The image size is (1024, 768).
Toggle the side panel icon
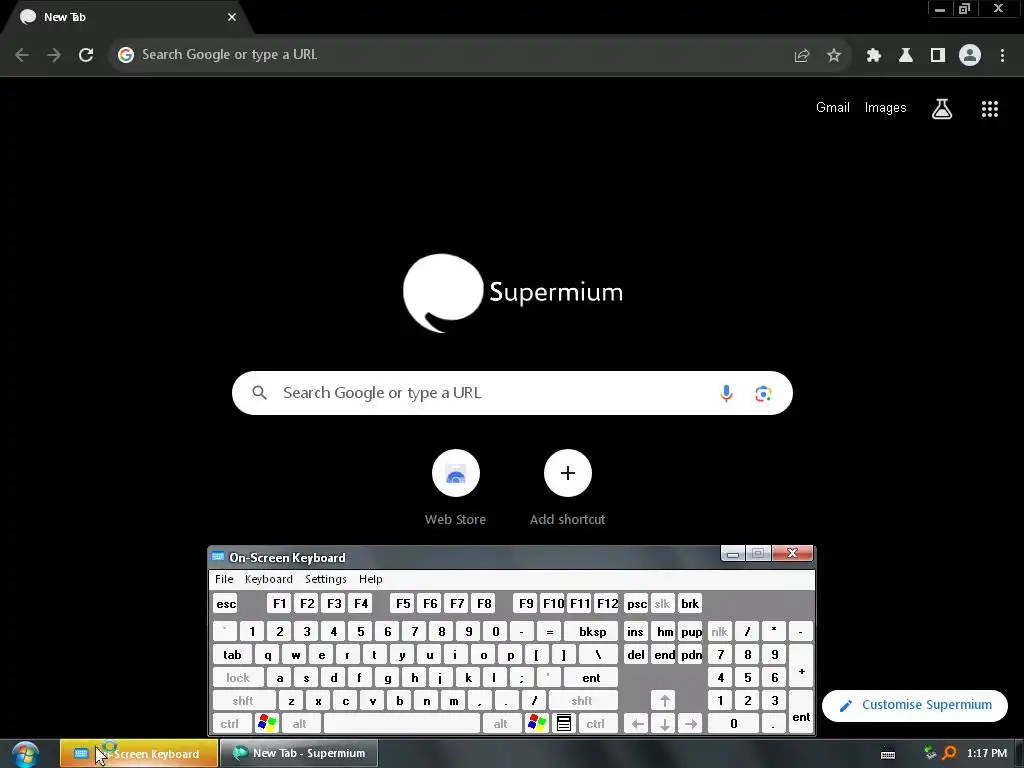tap(938, 55)
